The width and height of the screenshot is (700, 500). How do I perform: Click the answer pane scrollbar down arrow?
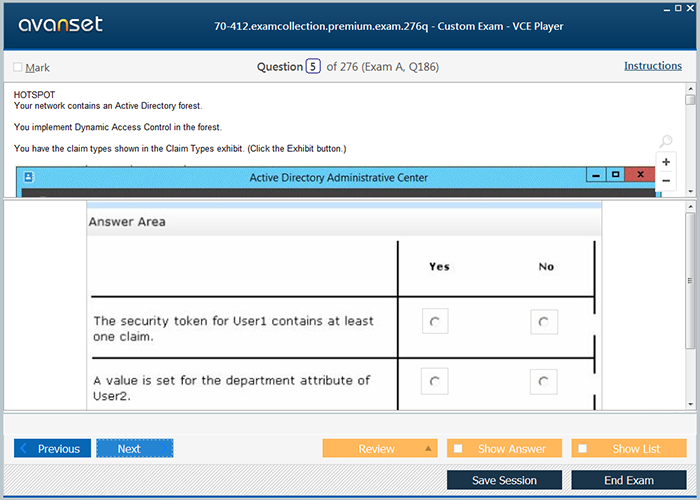pos(690,404)
